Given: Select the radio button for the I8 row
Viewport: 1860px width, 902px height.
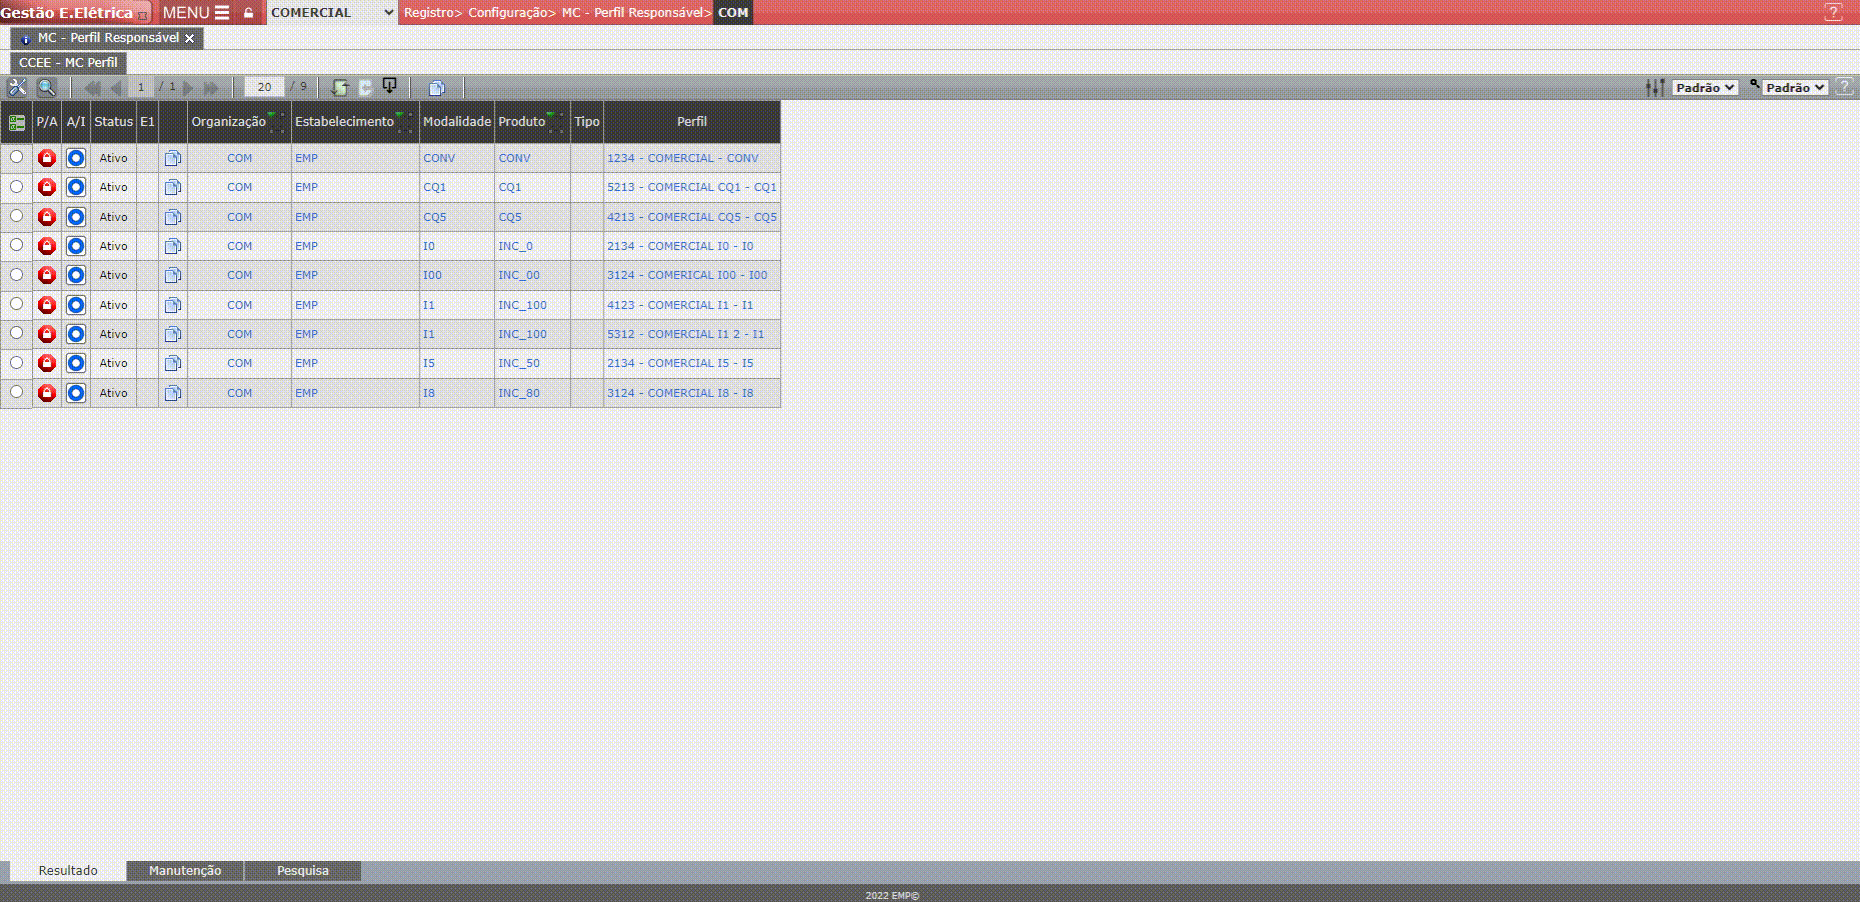Looking at the screenshot, I should pos(16,392).
